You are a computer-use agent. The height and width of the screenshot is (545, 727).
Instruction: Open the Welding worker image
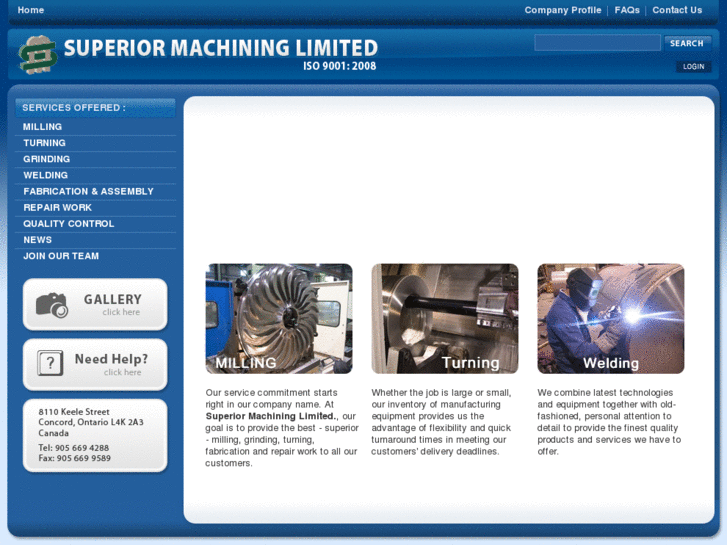click(x=611, y=319)
